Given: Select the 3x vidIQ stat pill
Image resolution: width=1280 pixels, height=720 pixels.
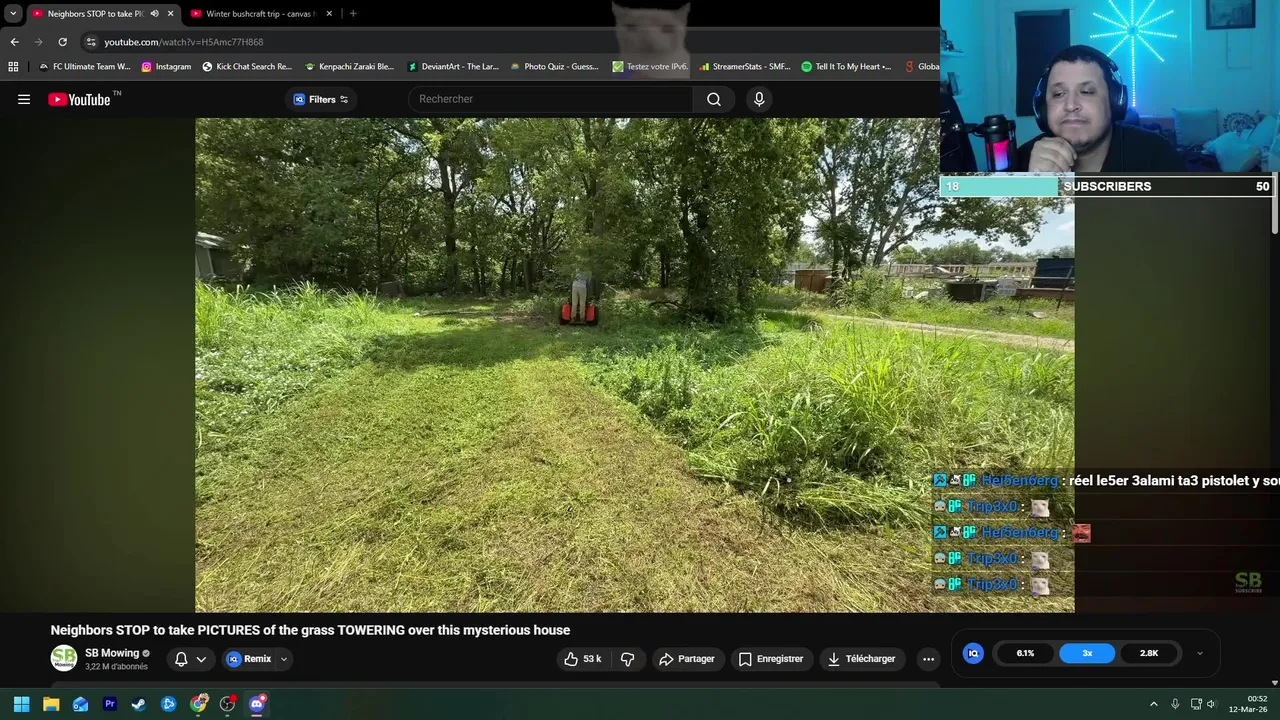Looking at the screenshot, I should tap(1087, 653).
